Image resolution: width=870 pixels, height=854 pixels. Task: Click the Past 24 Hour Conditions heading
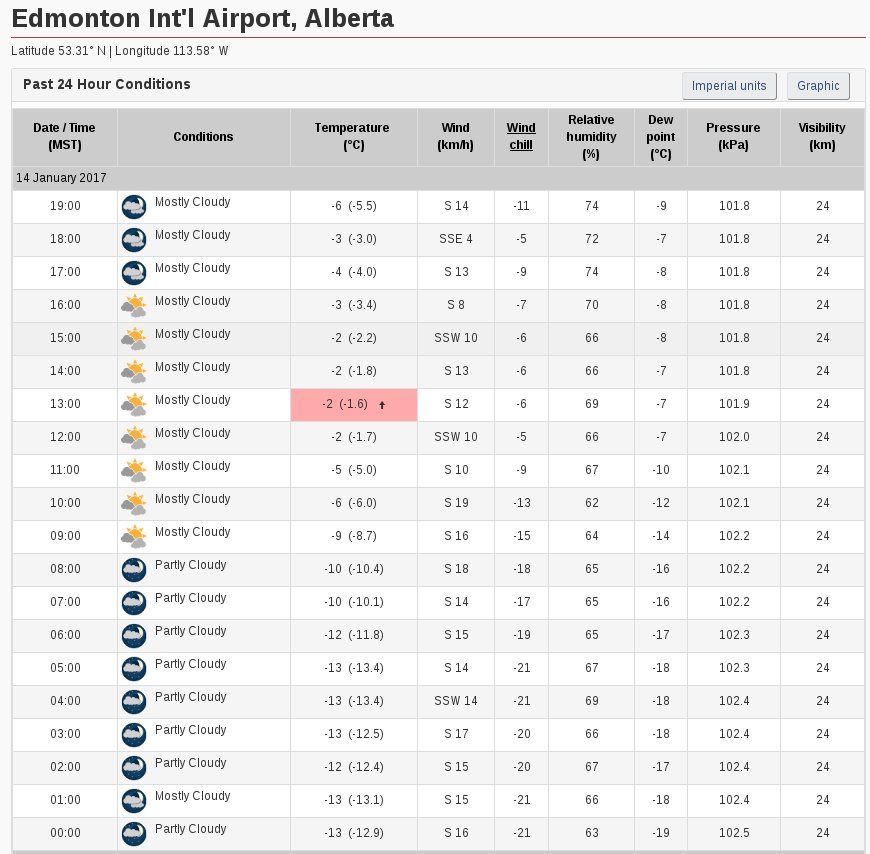pyautogui.click(x=107, y=84)
